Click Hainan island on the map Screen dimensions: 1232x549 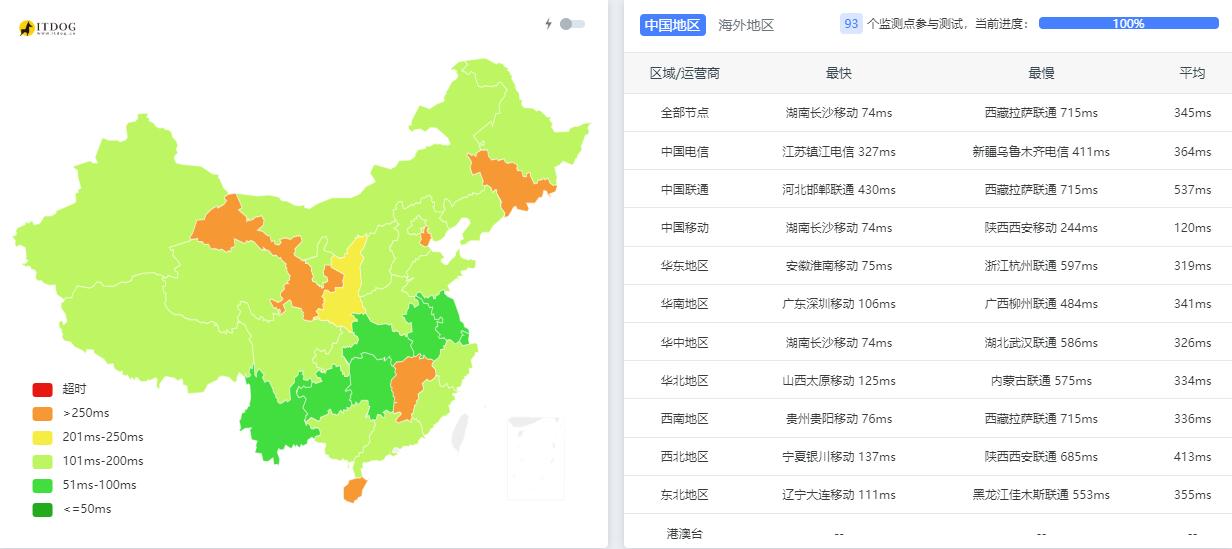click(x=354, y=490)
